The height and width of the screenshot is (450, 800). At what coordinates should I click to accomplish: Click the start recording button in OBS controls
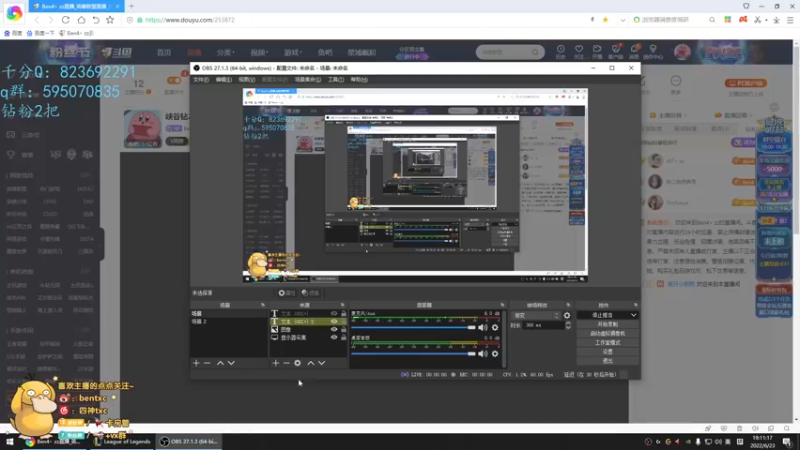[x=607, y=324]
